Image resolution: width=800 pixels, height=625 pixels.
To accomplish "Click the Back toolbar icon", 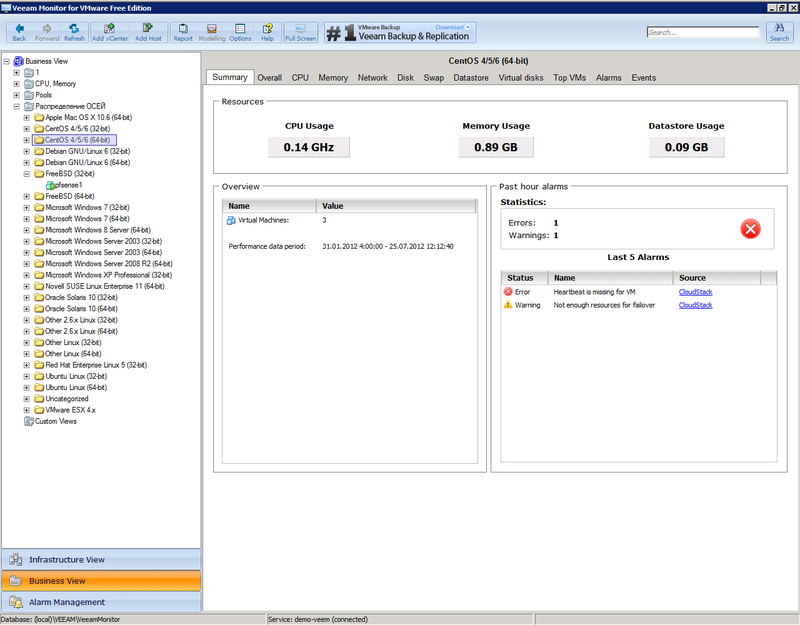I will point(19,32).
